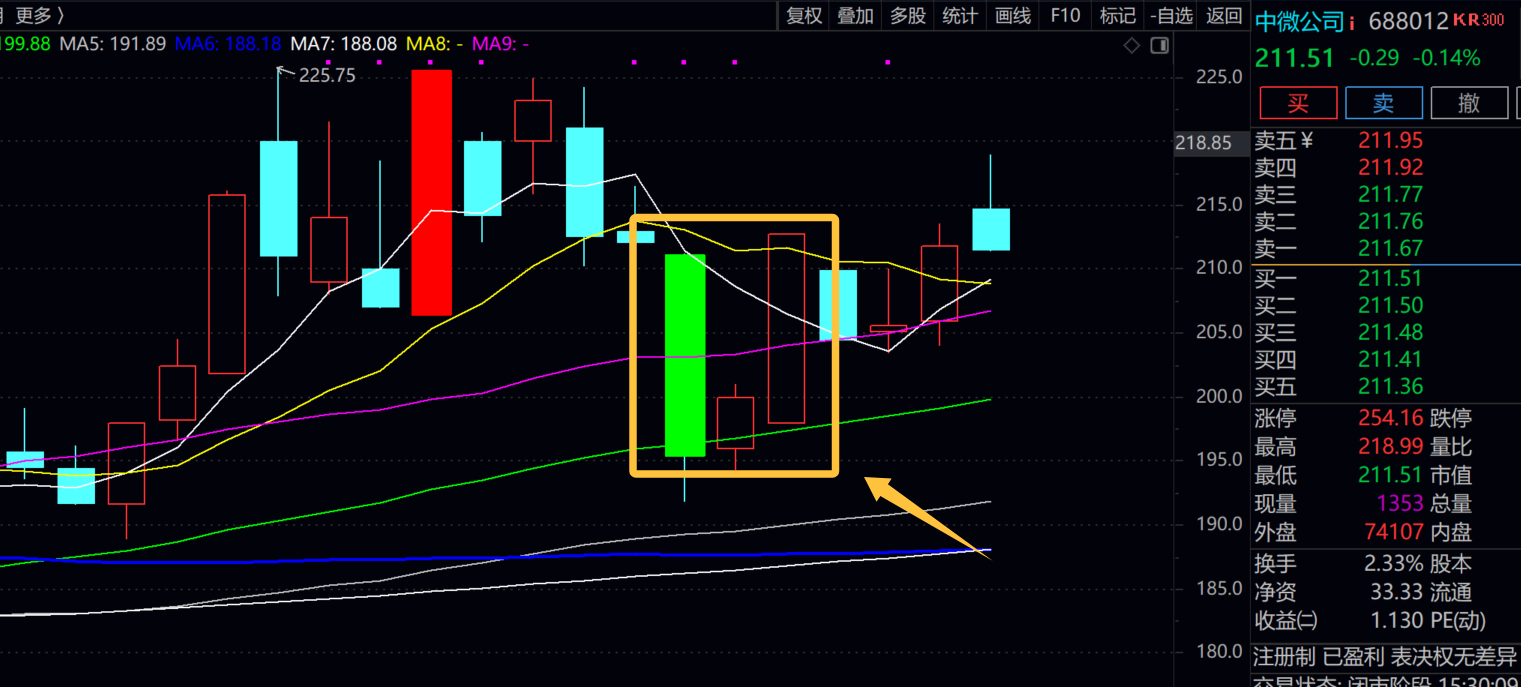The height and width of the screenshot is (687, 1521).
Task: Toggle the 复权 price adjustment option
Action: pyautogui.click(x=804, y=15)
